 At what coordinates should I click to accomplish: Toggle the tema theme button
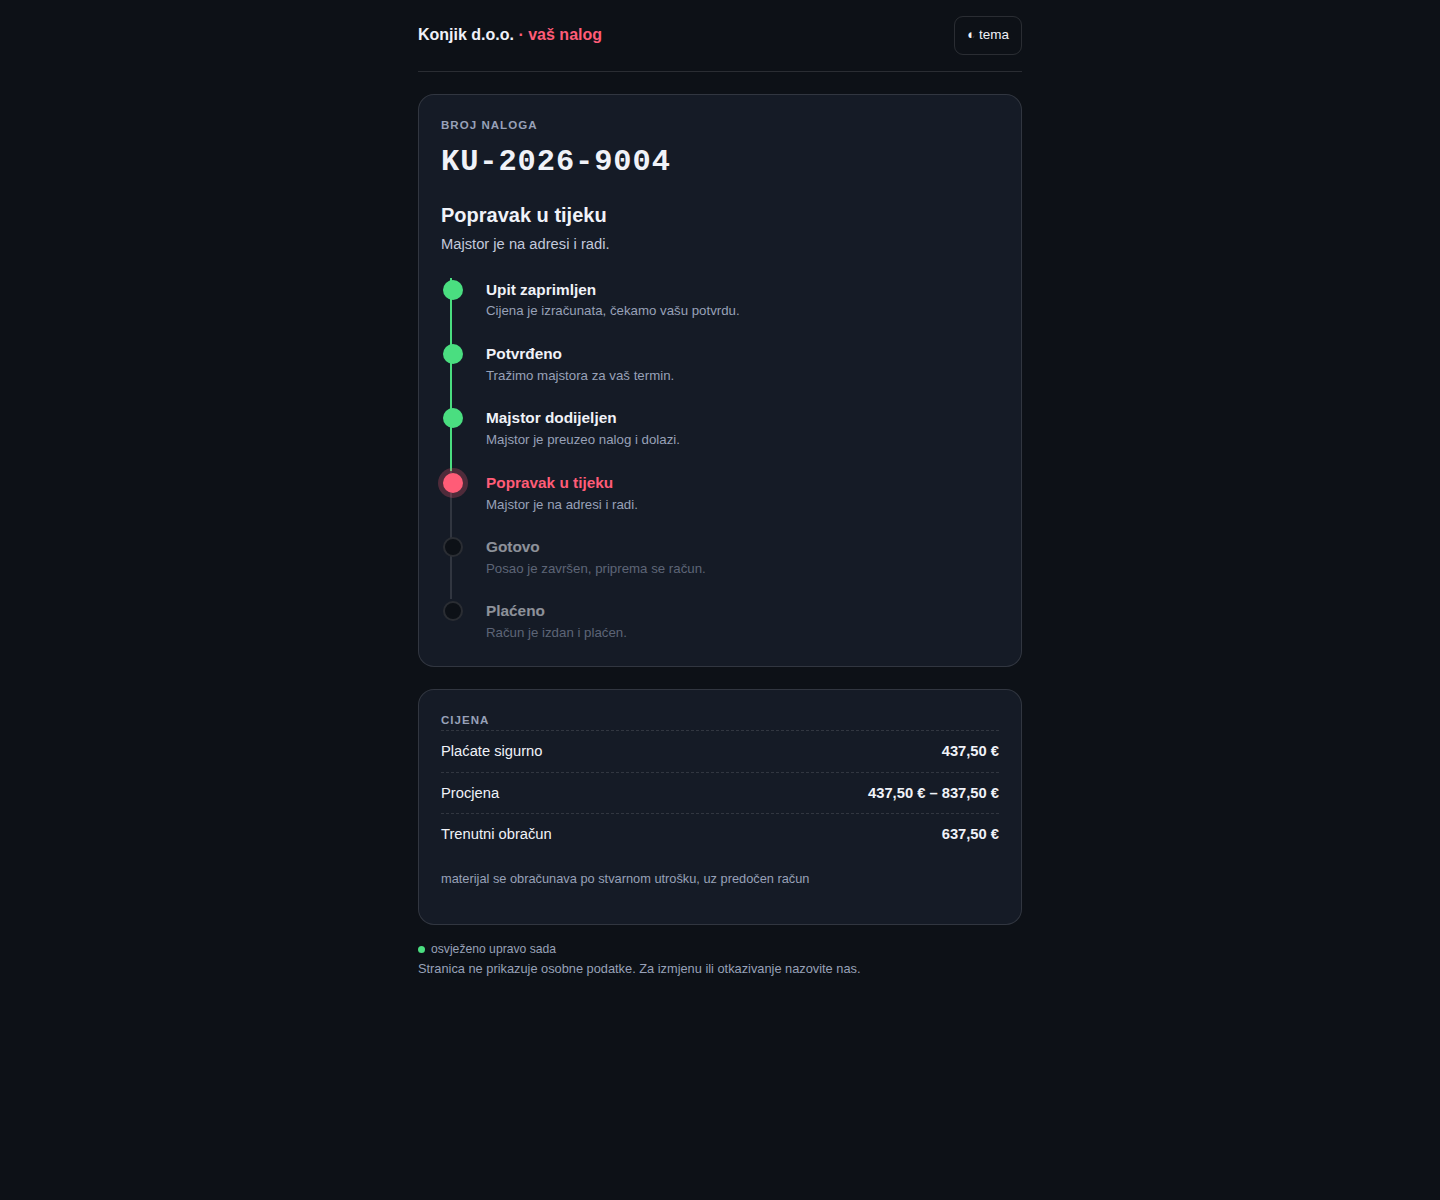(987, 35)
